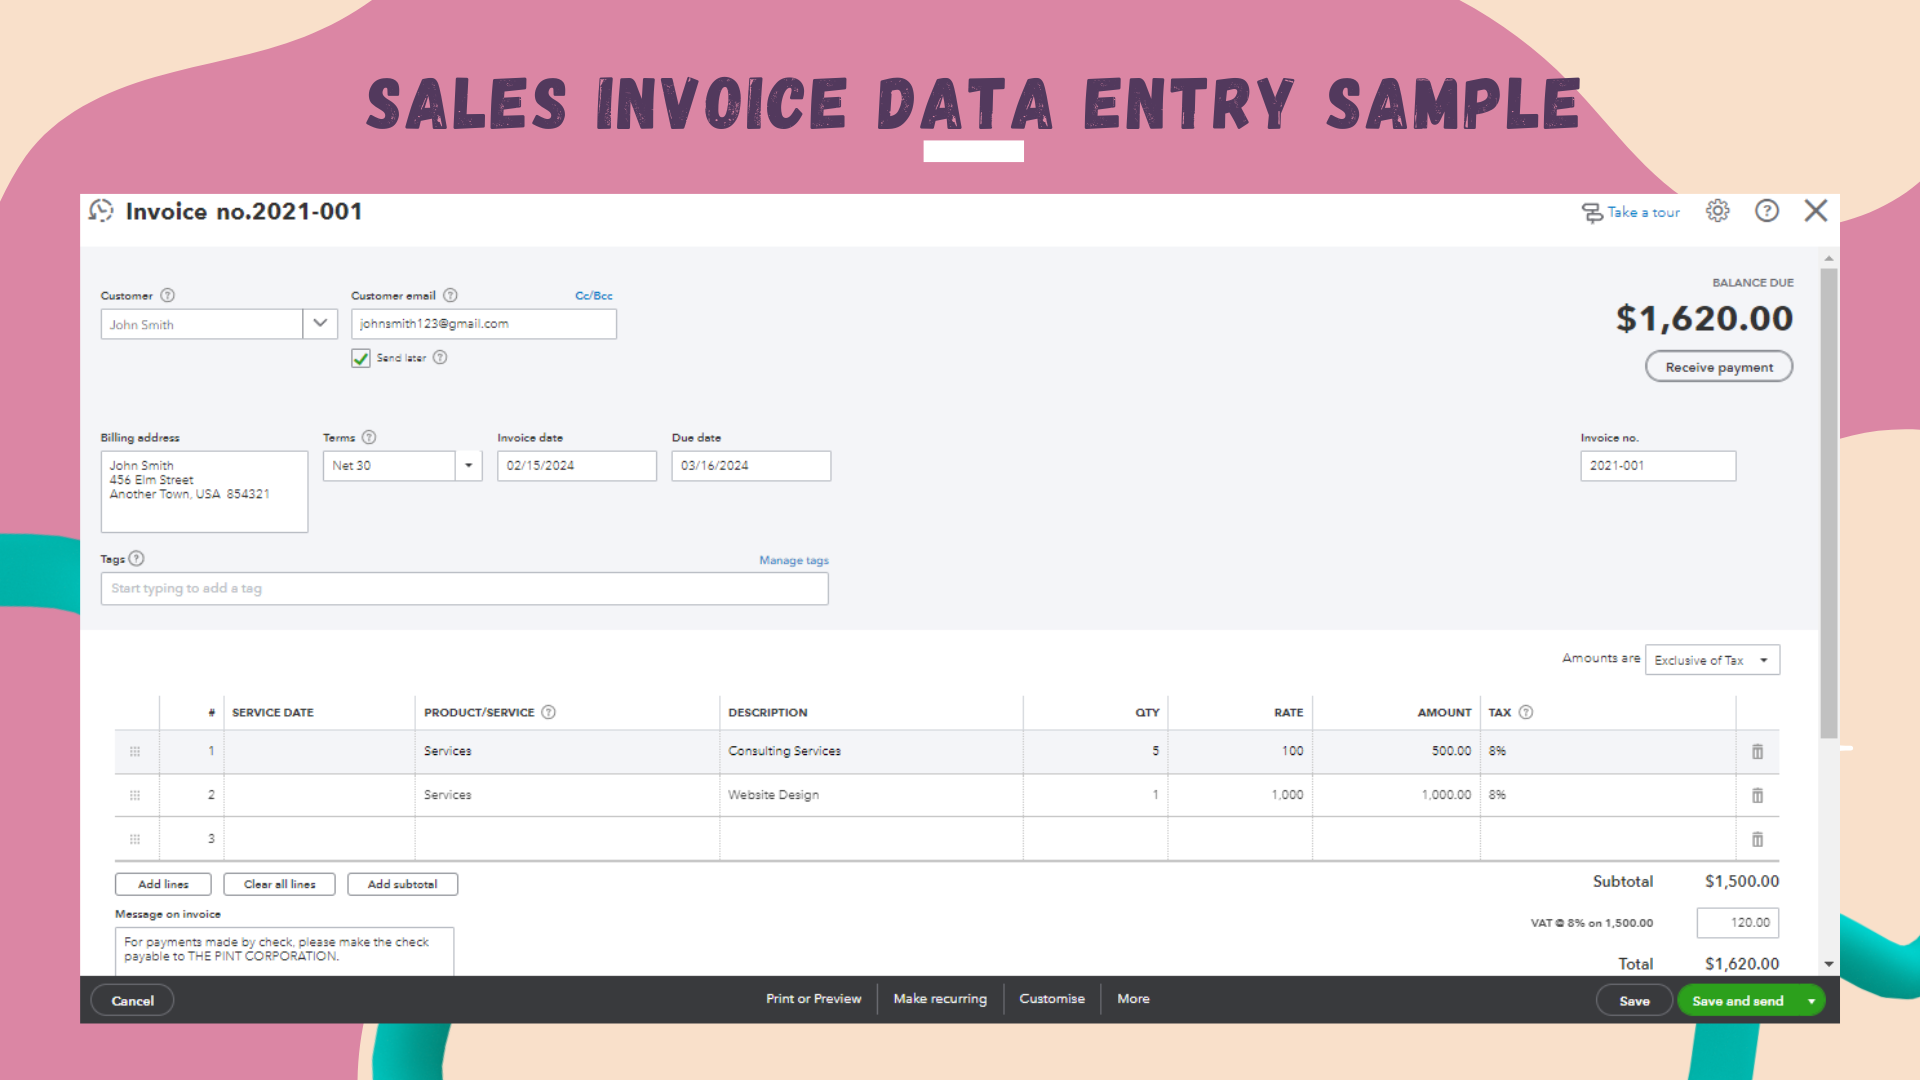Open the Manage tags link
This screenshot has height=1080, width=1920.
(793, 560)
